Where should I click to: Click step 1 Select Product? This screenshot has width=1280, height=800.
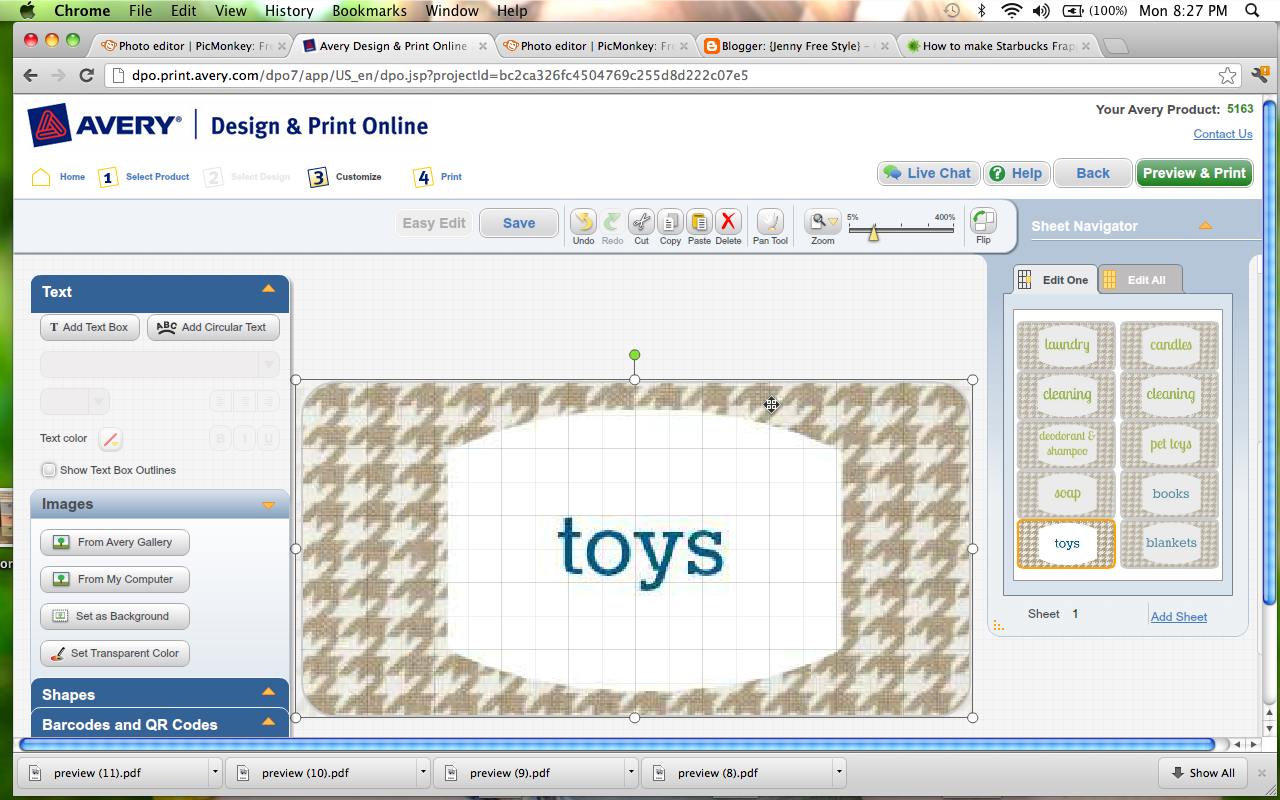(x=144, y=177)
